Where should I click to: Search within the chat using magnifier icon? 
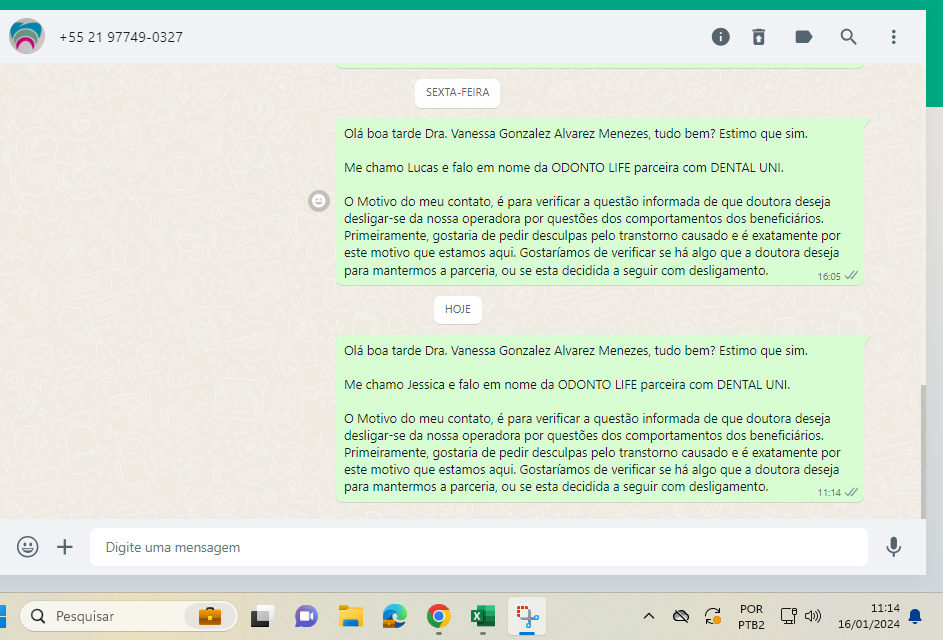point(849,37)
